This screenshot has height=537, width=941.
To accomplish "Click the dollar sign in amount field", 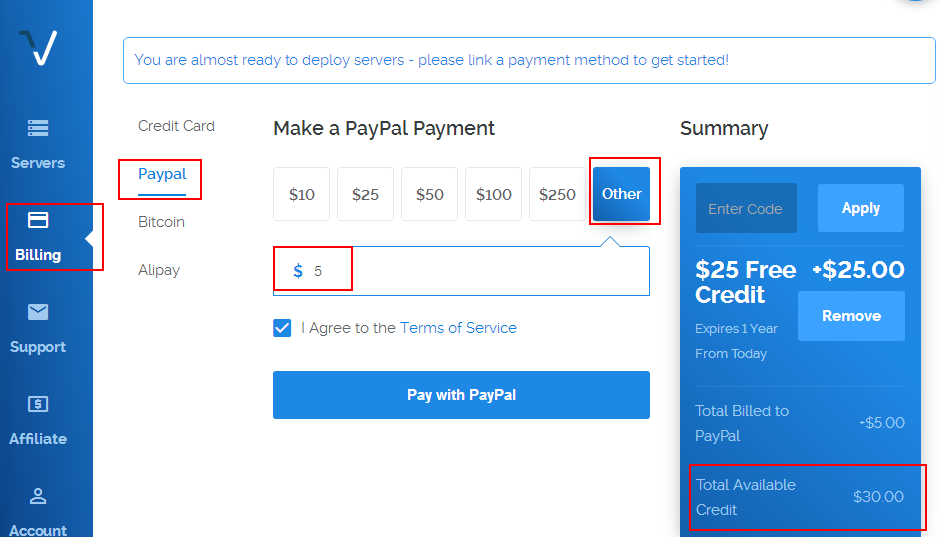I will (x=298, y=271).
